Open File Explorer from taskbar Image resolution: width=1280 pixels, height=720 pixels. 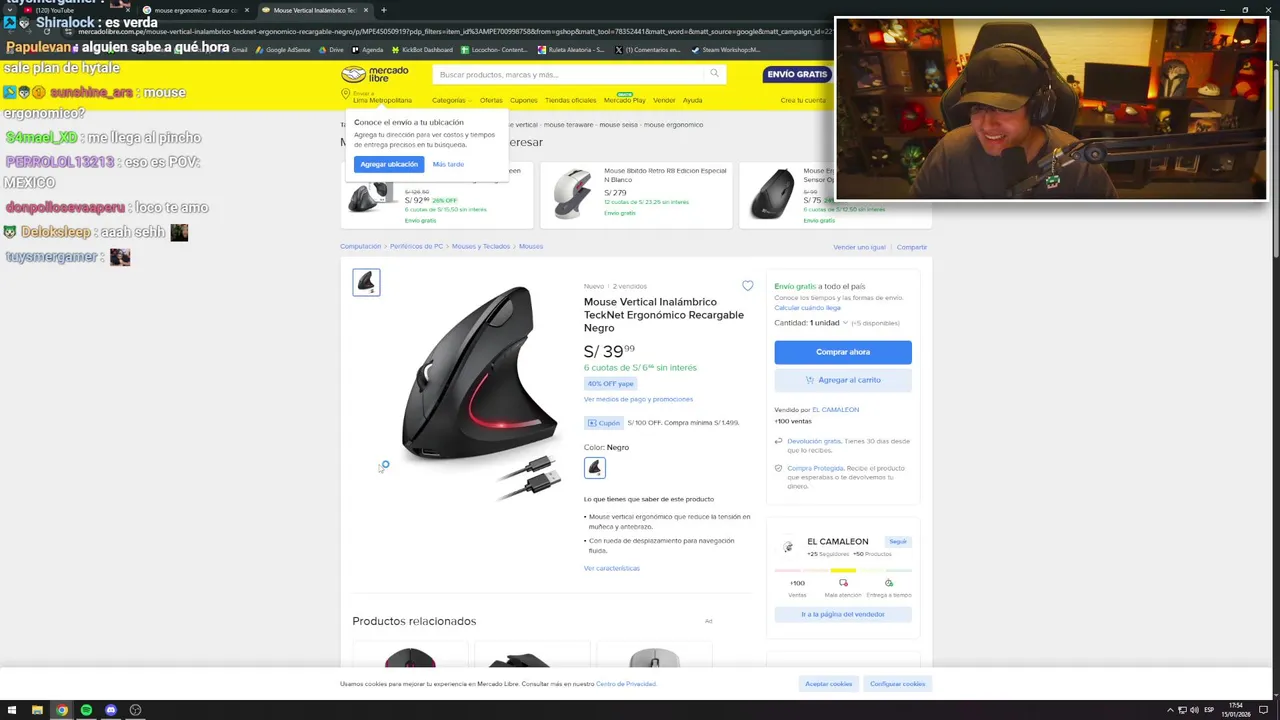[37, 710]
